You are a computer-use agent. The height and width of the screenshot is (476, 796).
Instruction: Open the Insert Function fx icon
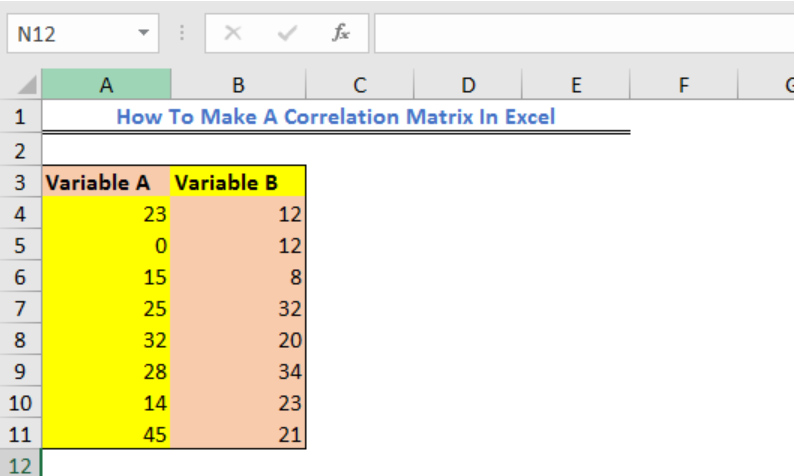[341, 33]
